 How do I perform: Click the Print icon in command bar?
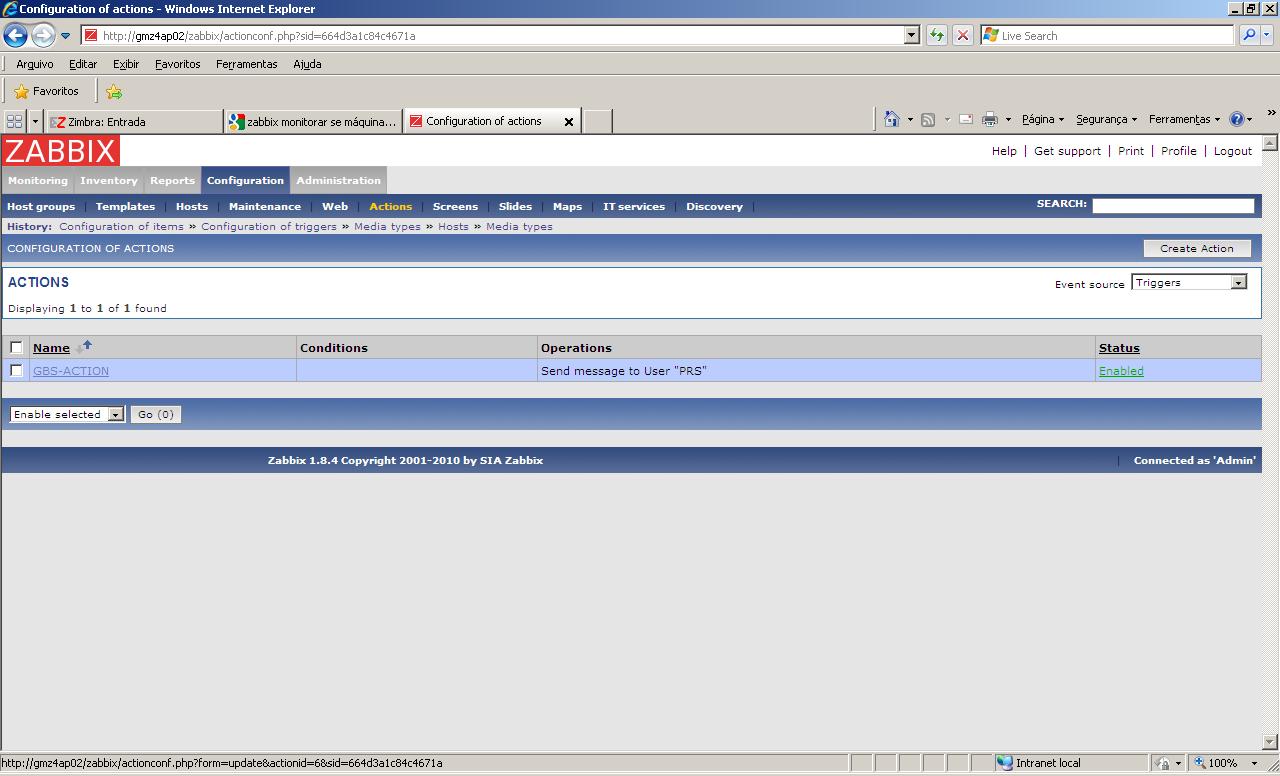point(990,120)
